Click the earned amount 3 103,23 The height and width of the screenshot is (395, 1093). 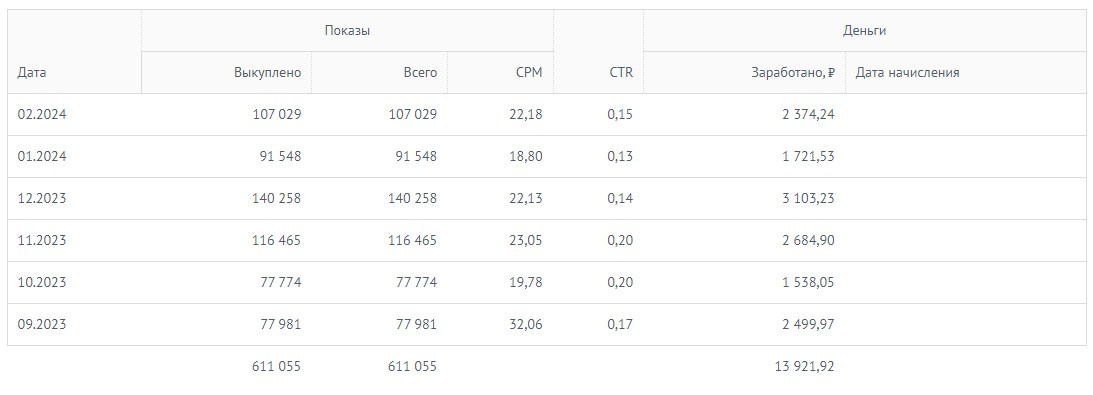coord(808,198)
